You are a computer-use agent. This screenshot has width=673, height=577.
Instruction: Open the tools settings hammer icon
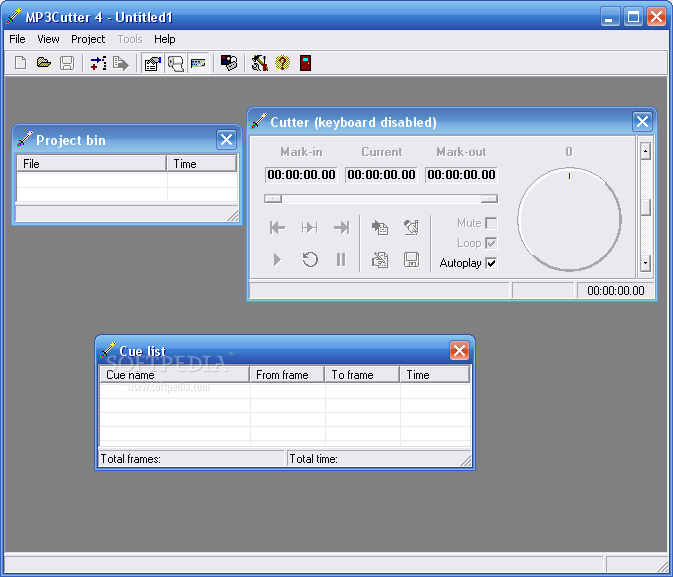tap(260, 63)
